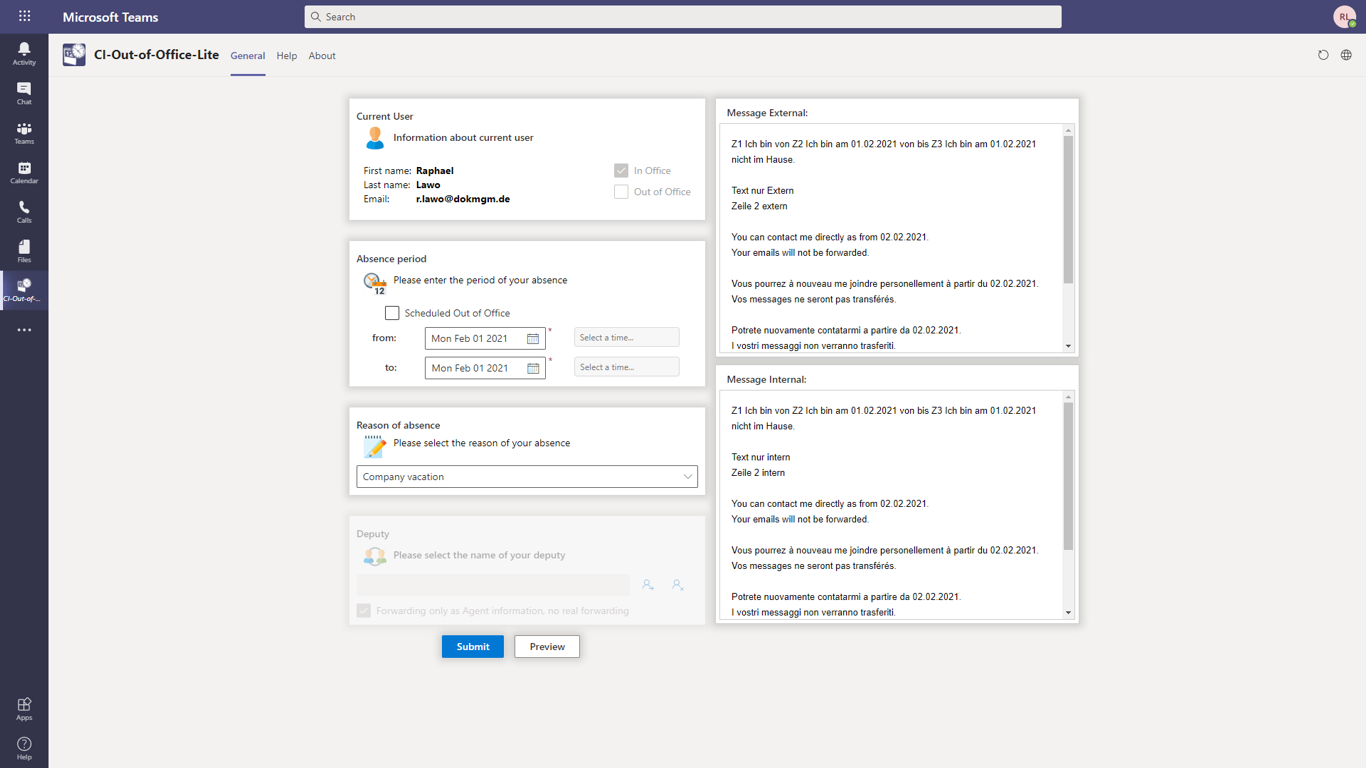
Task: Click the 'Zeile 2 extern' line
Action: click(x=759, y=206)
